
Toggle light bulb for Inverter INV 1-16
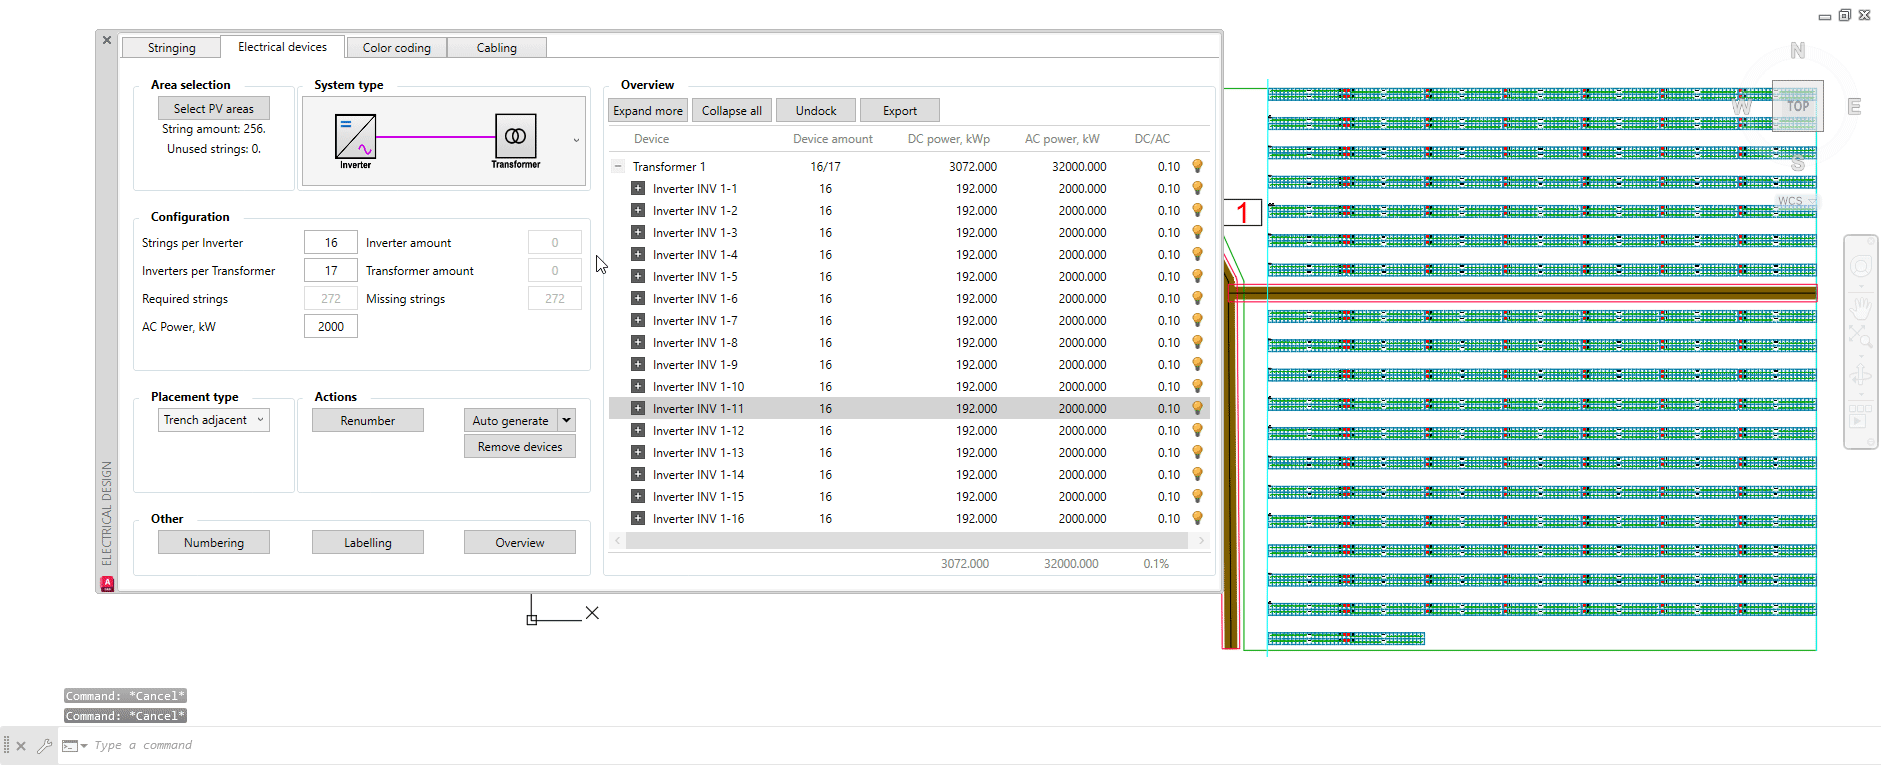point(1197,518)
